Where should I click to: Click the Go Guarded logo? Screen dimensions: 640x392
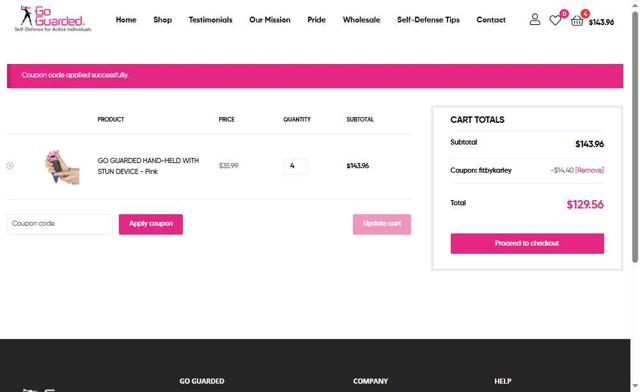(x=53, y=19)
